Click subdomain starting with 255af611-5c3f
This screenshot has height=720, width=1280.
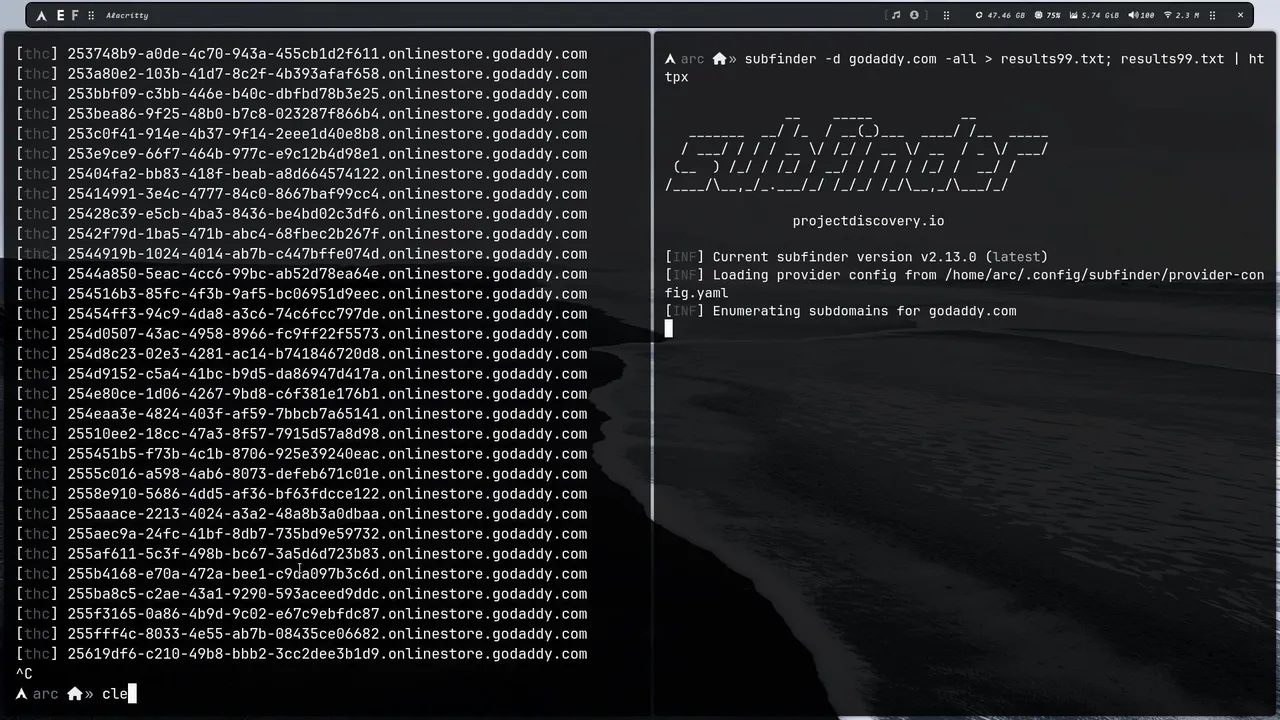[327, 554]
